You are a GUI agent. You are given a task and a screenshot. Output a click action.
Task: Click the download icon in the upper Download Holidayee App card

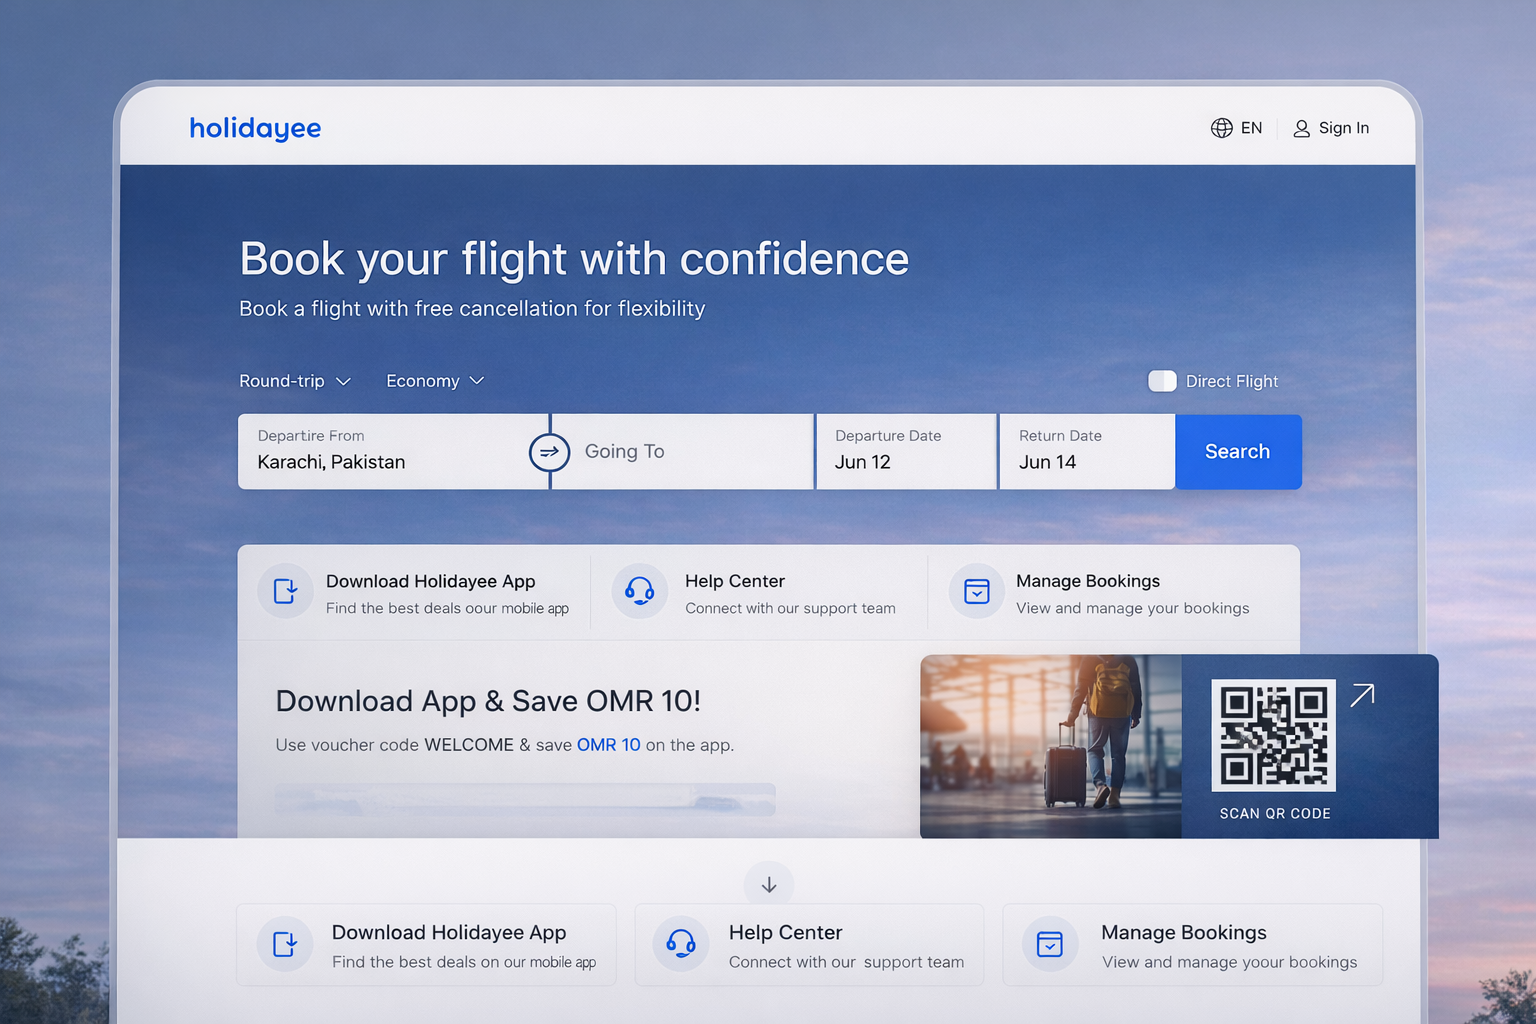pos(286,592)
